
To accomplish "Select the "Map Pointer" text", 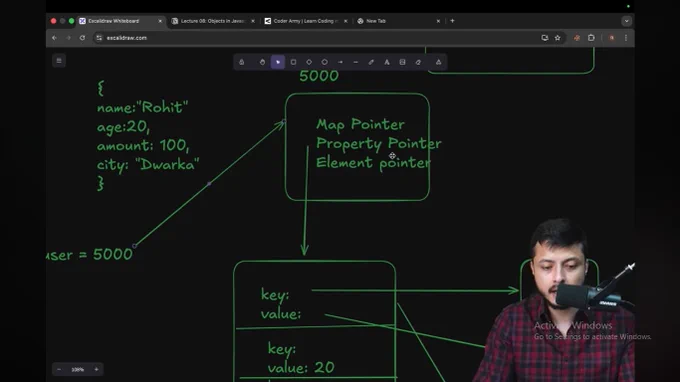I will tap(360, 124).
